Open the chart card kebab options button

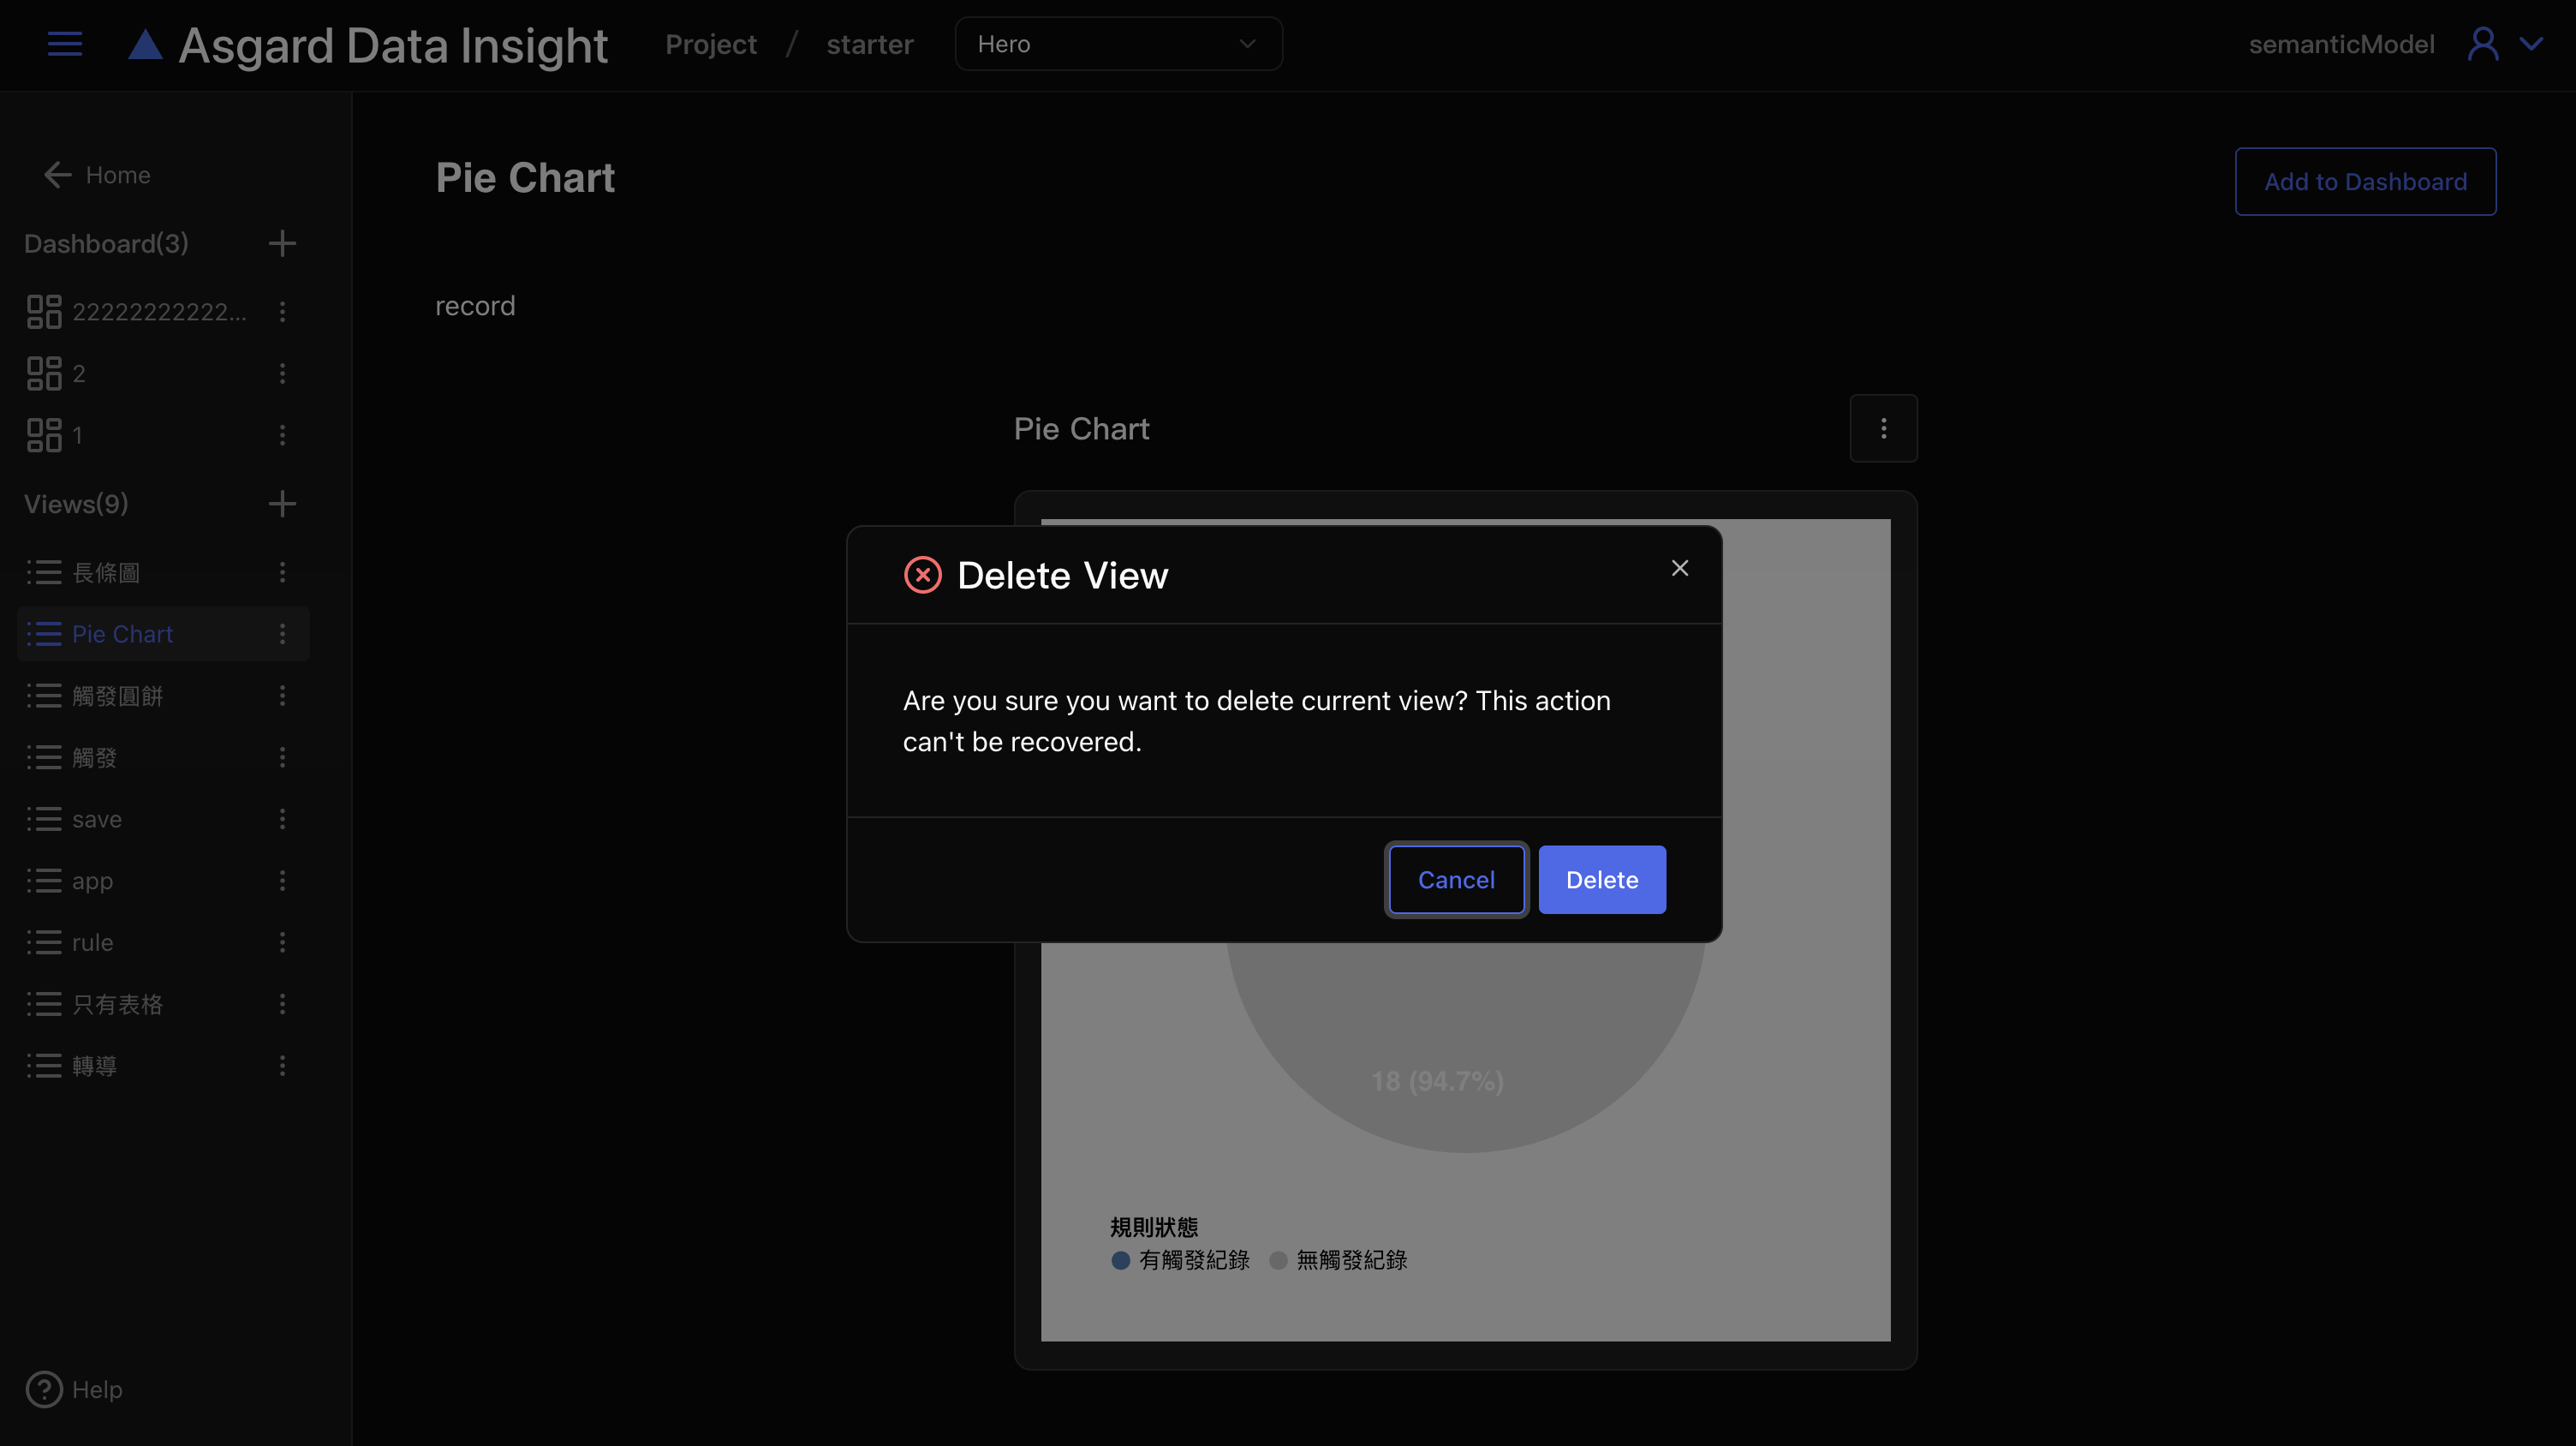click(x=1883, y=428)
